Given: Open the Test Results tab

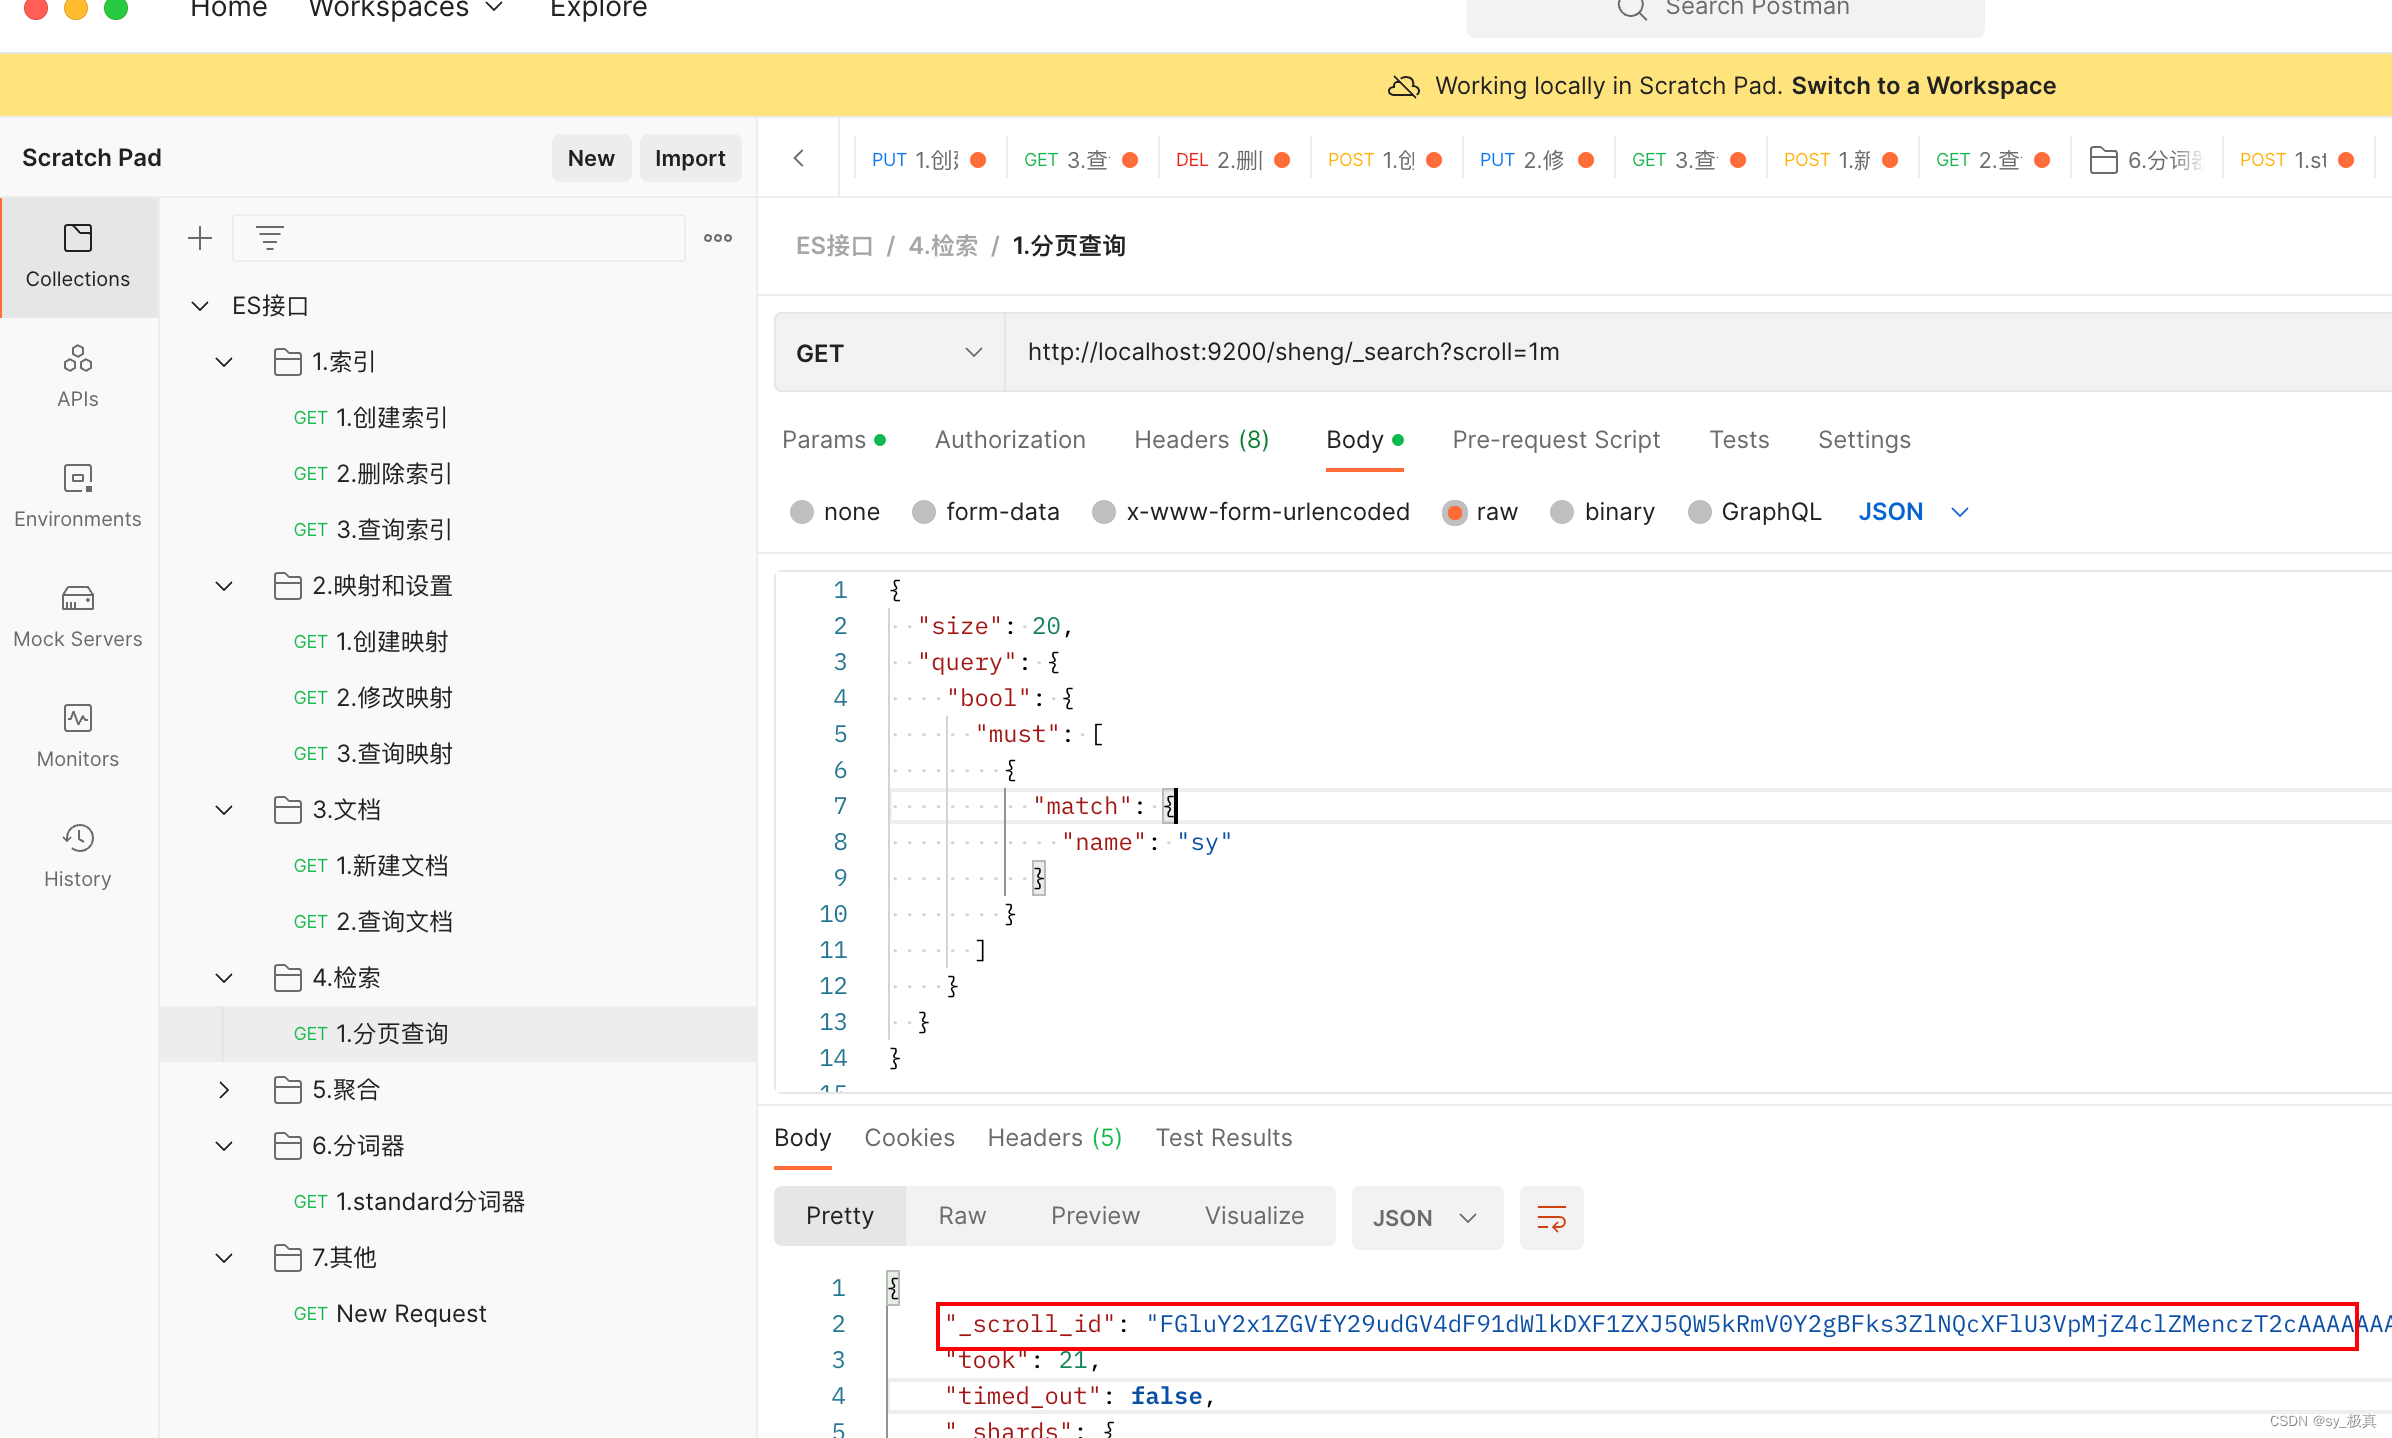Looking at the screenshot, I should tap(1224, 1138).
